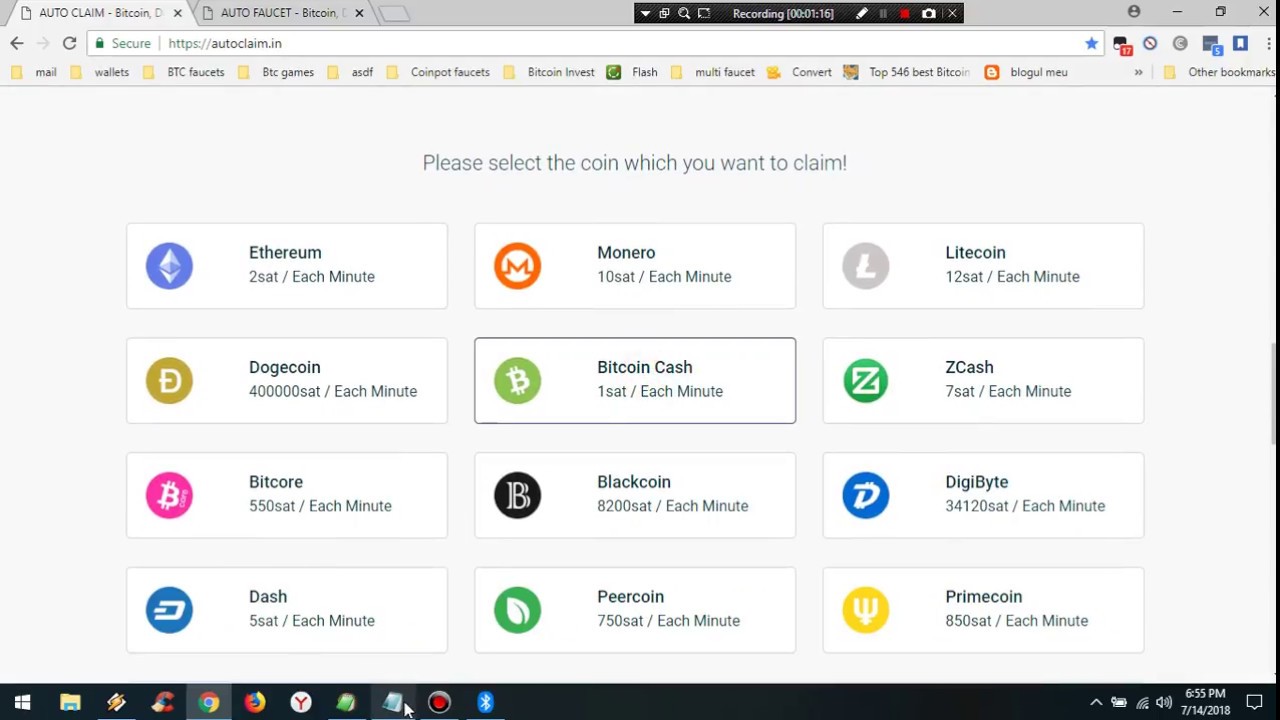
Task: Pause the screen recording
Action: coord(883,13)
